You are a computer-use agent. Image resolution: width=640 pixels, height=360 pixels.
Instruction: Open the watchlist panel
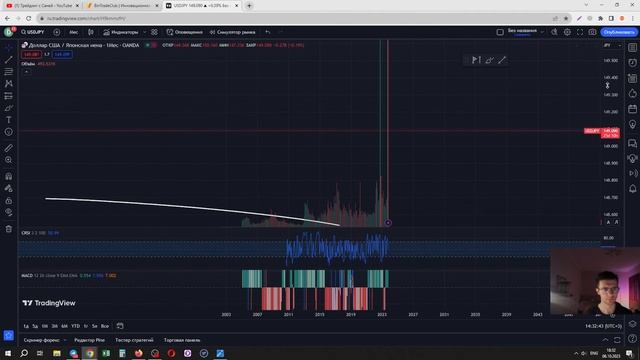[x=632, y=48]
